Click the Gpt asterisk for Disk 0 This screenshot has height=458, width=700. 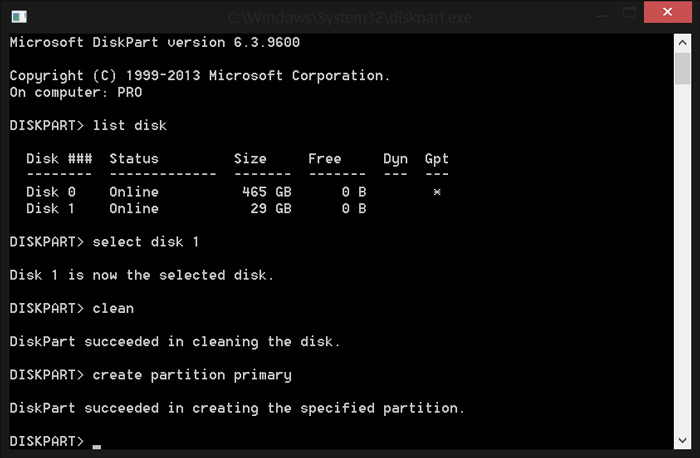[x=437, y=192]
